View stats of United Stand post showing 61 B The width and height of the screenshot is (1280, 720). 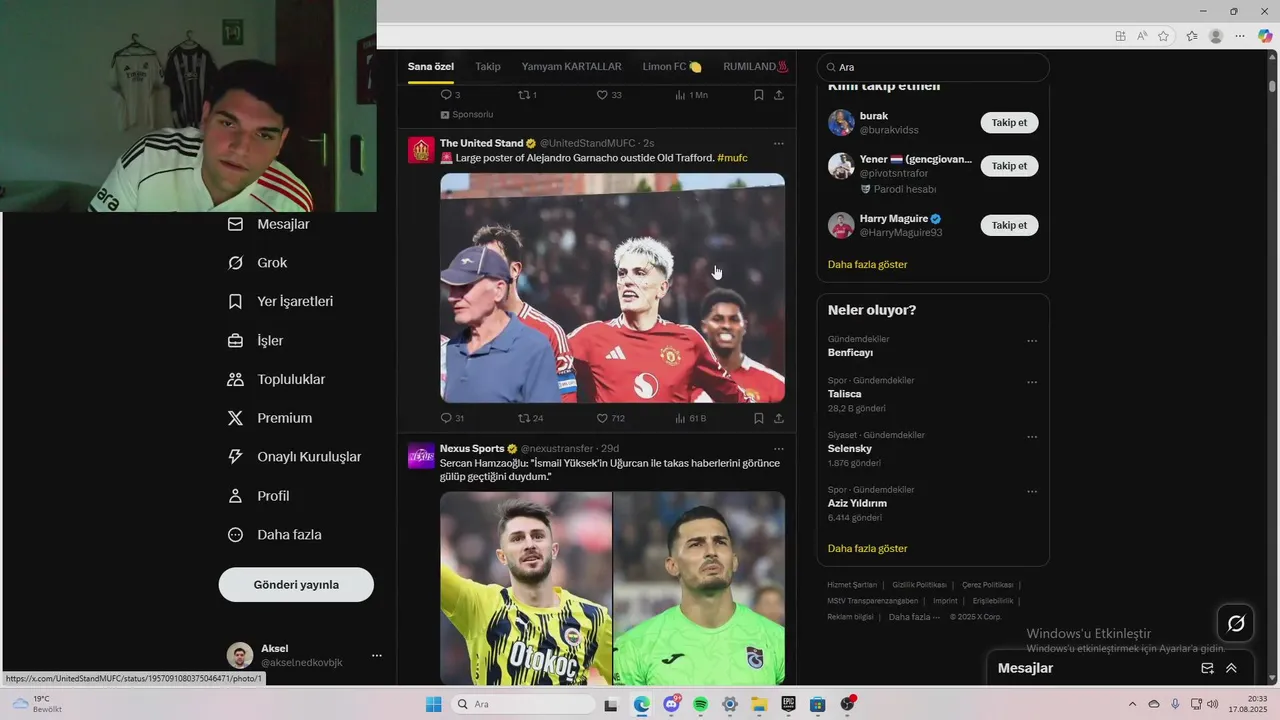(690, 418)
